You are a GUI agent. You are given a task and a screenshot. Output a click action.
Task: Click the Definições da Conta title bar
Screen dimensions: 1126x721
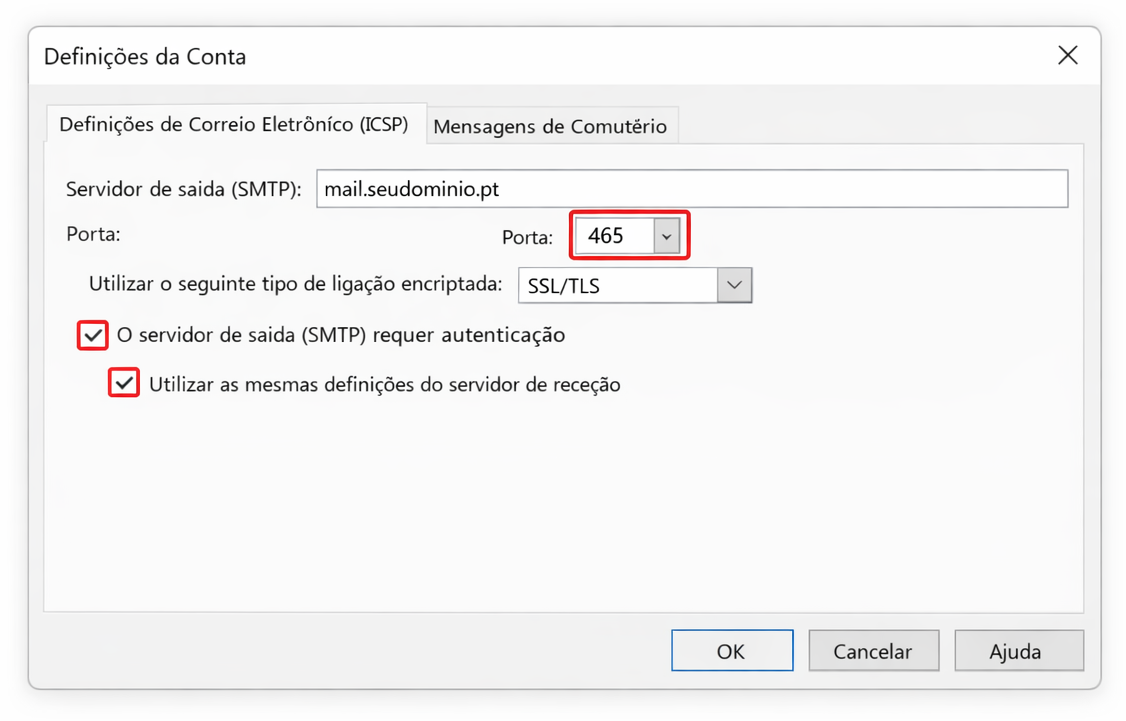[500, 56]
